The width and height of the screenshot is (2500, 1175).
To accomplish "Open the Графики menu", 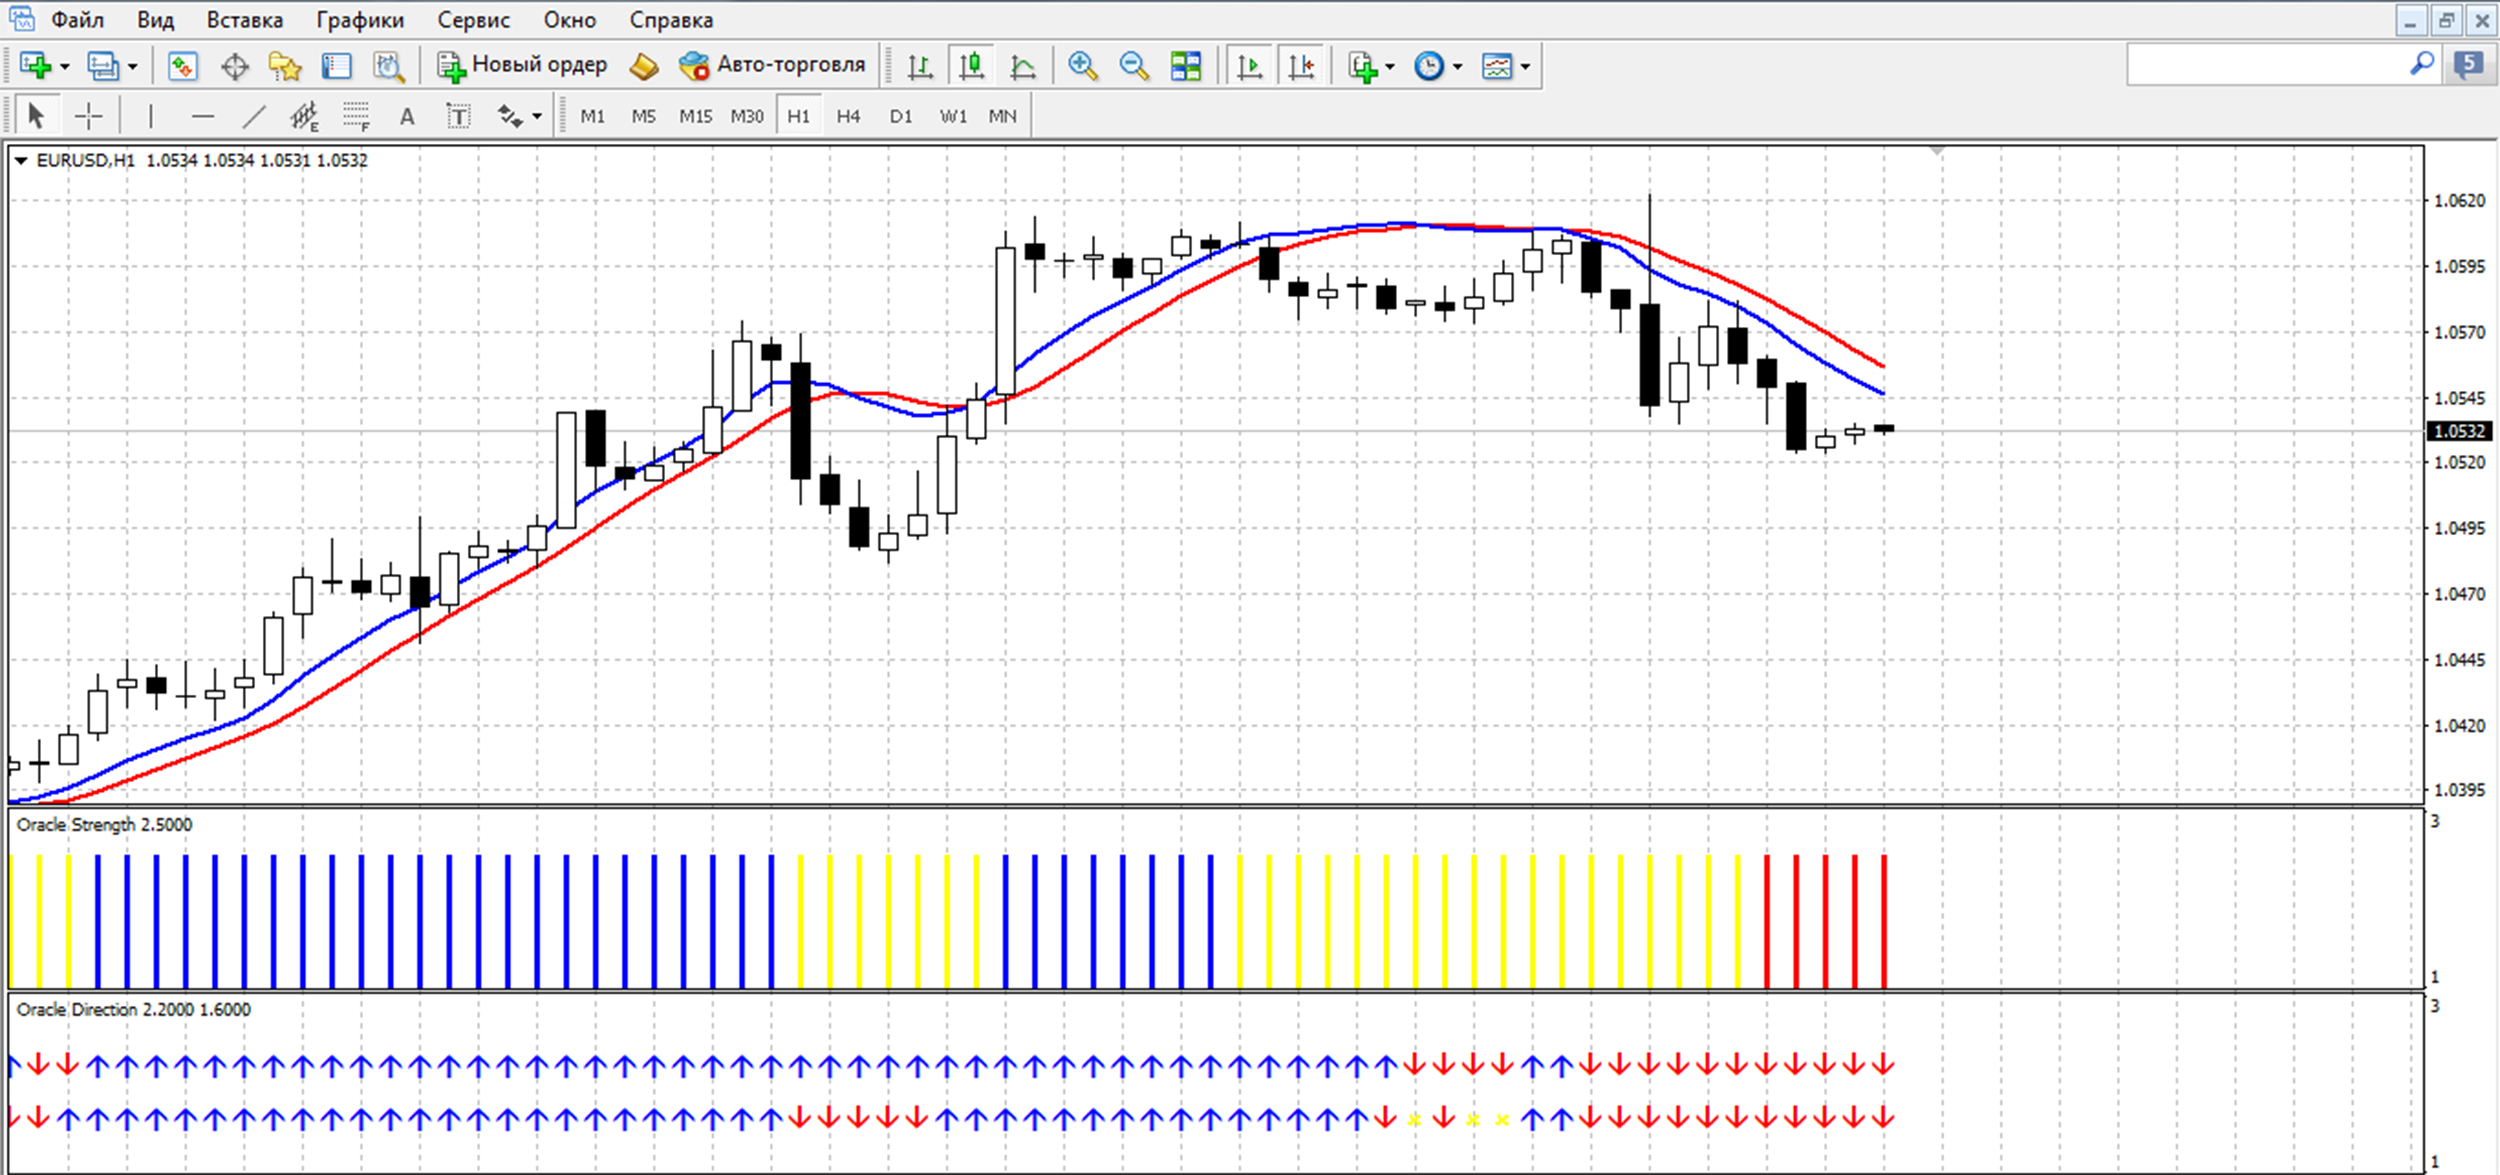I will (360, 20).
